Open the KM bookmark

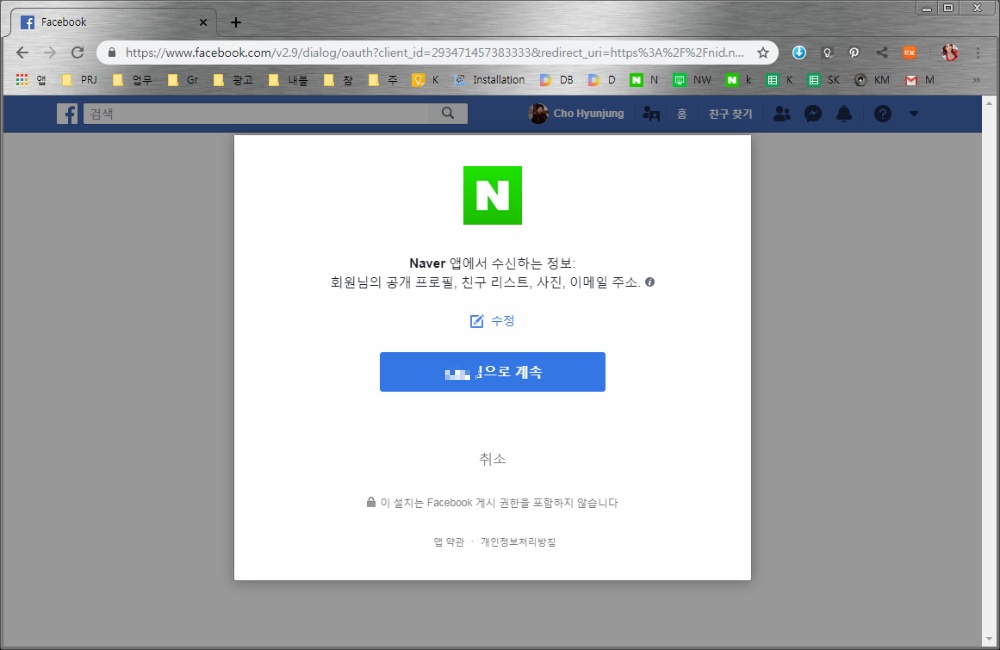(x=872, y=80)
